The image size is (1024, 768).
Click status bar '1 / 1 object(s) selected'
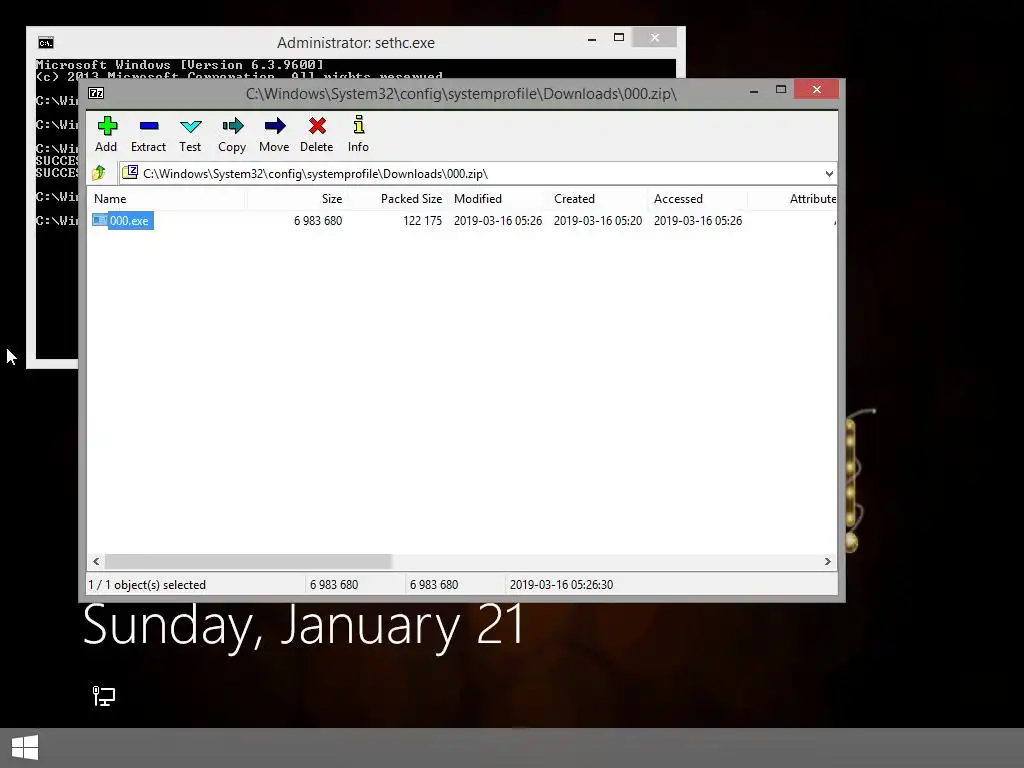pyautogui.click(x=147, y=584)
